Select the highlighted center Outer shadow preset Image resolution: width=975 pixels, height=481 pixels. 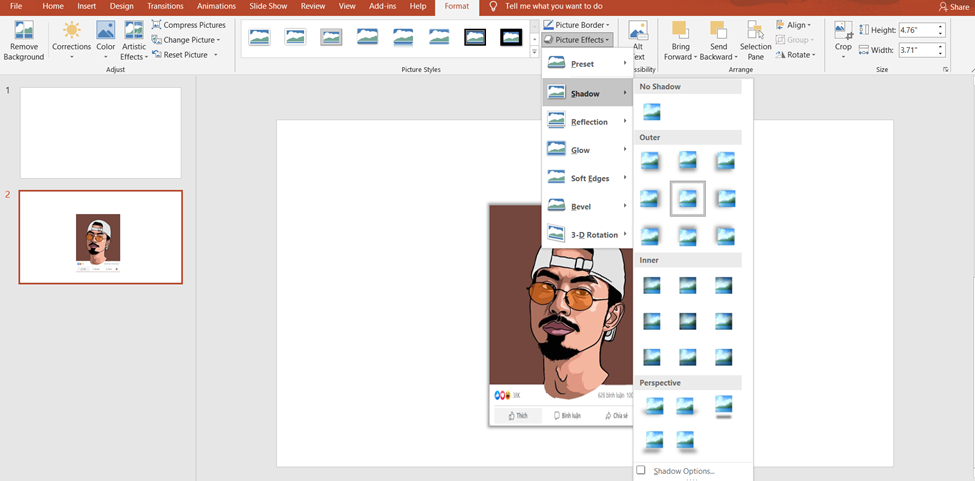click(688, 198)
